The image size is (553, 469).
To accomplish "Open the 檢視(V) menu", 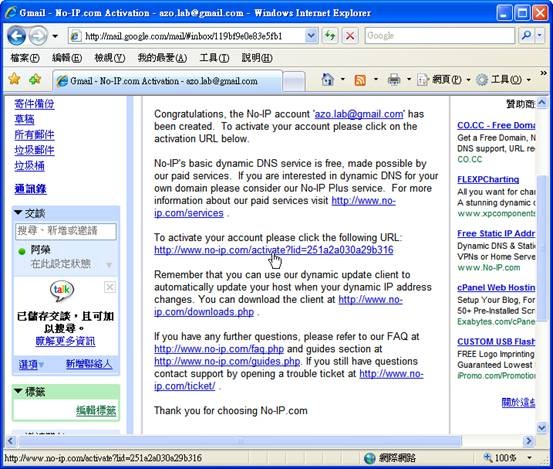I will click(109, 58).
